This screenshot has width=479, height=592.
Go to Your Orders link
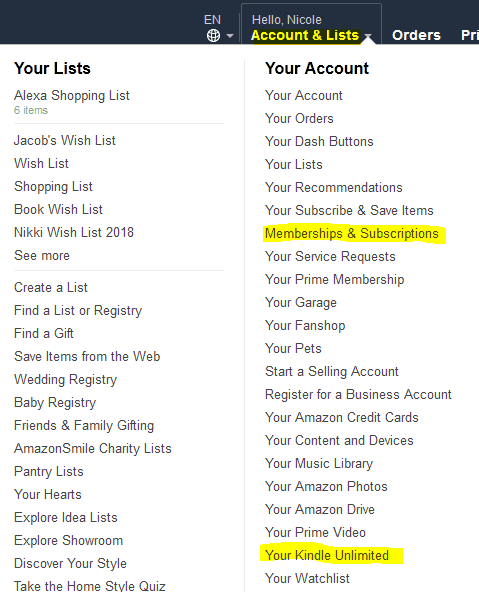click(299, 119)
